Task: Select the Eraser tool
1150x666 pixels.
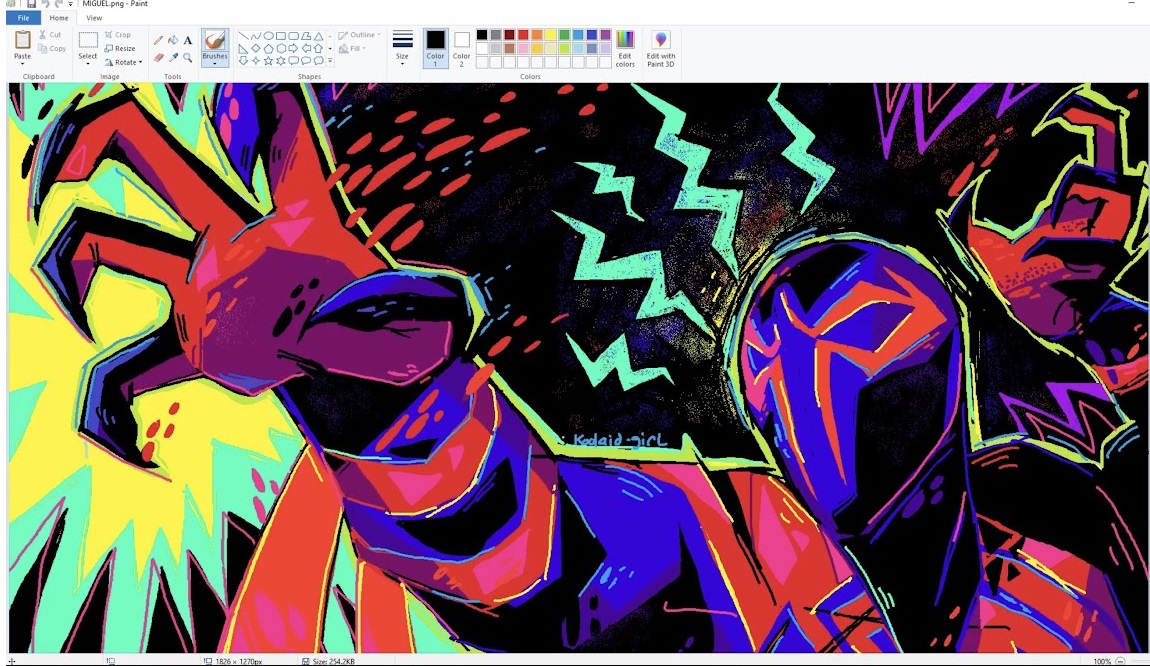Action: 158,58
